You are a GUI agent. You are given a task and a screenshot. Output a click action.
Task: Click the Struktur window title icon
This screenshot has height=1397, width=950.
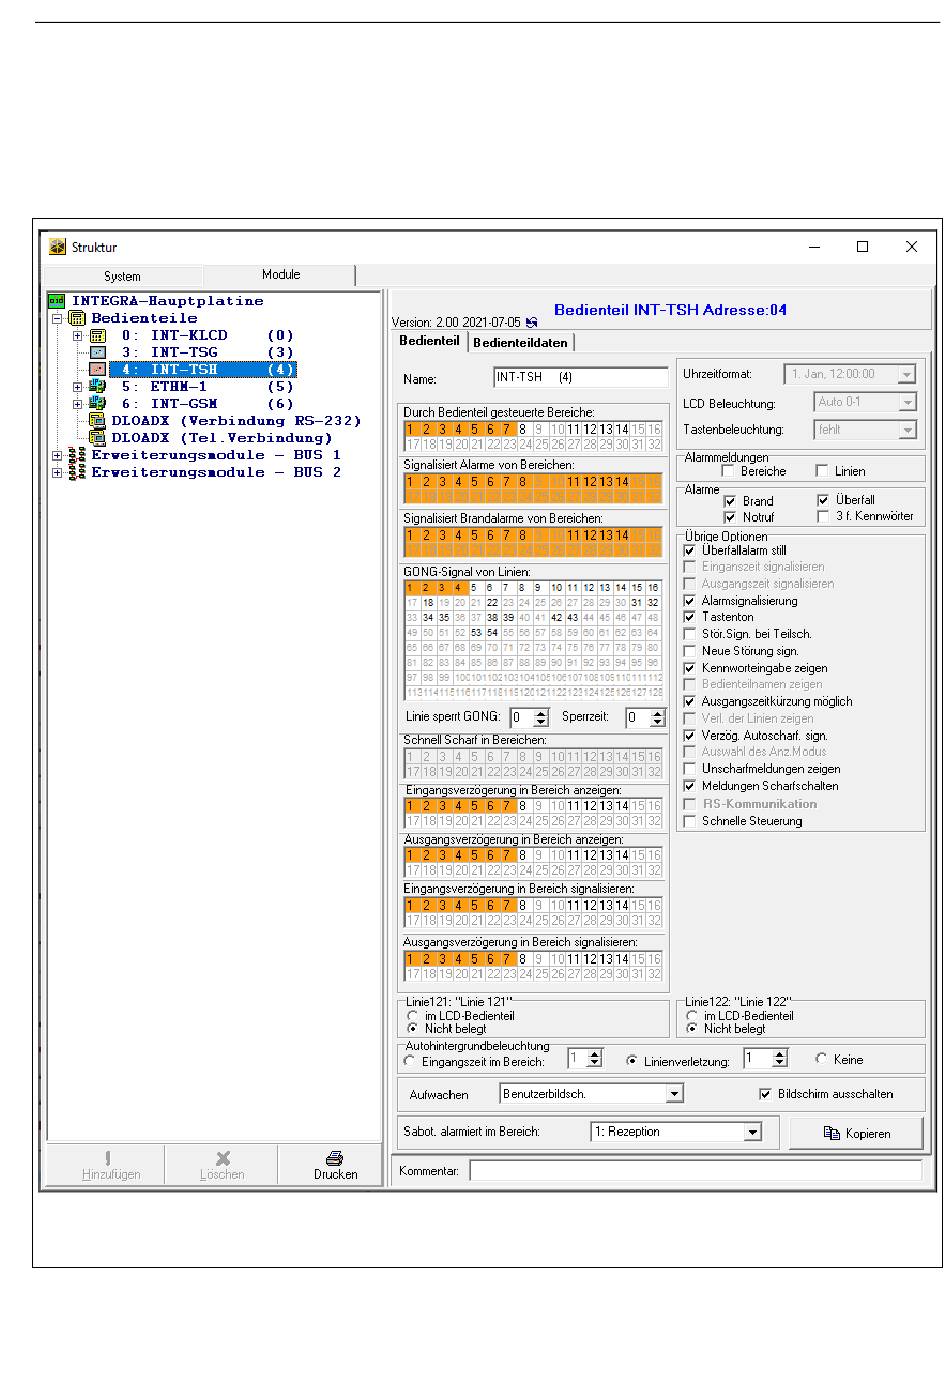click(x=57, y=247)
